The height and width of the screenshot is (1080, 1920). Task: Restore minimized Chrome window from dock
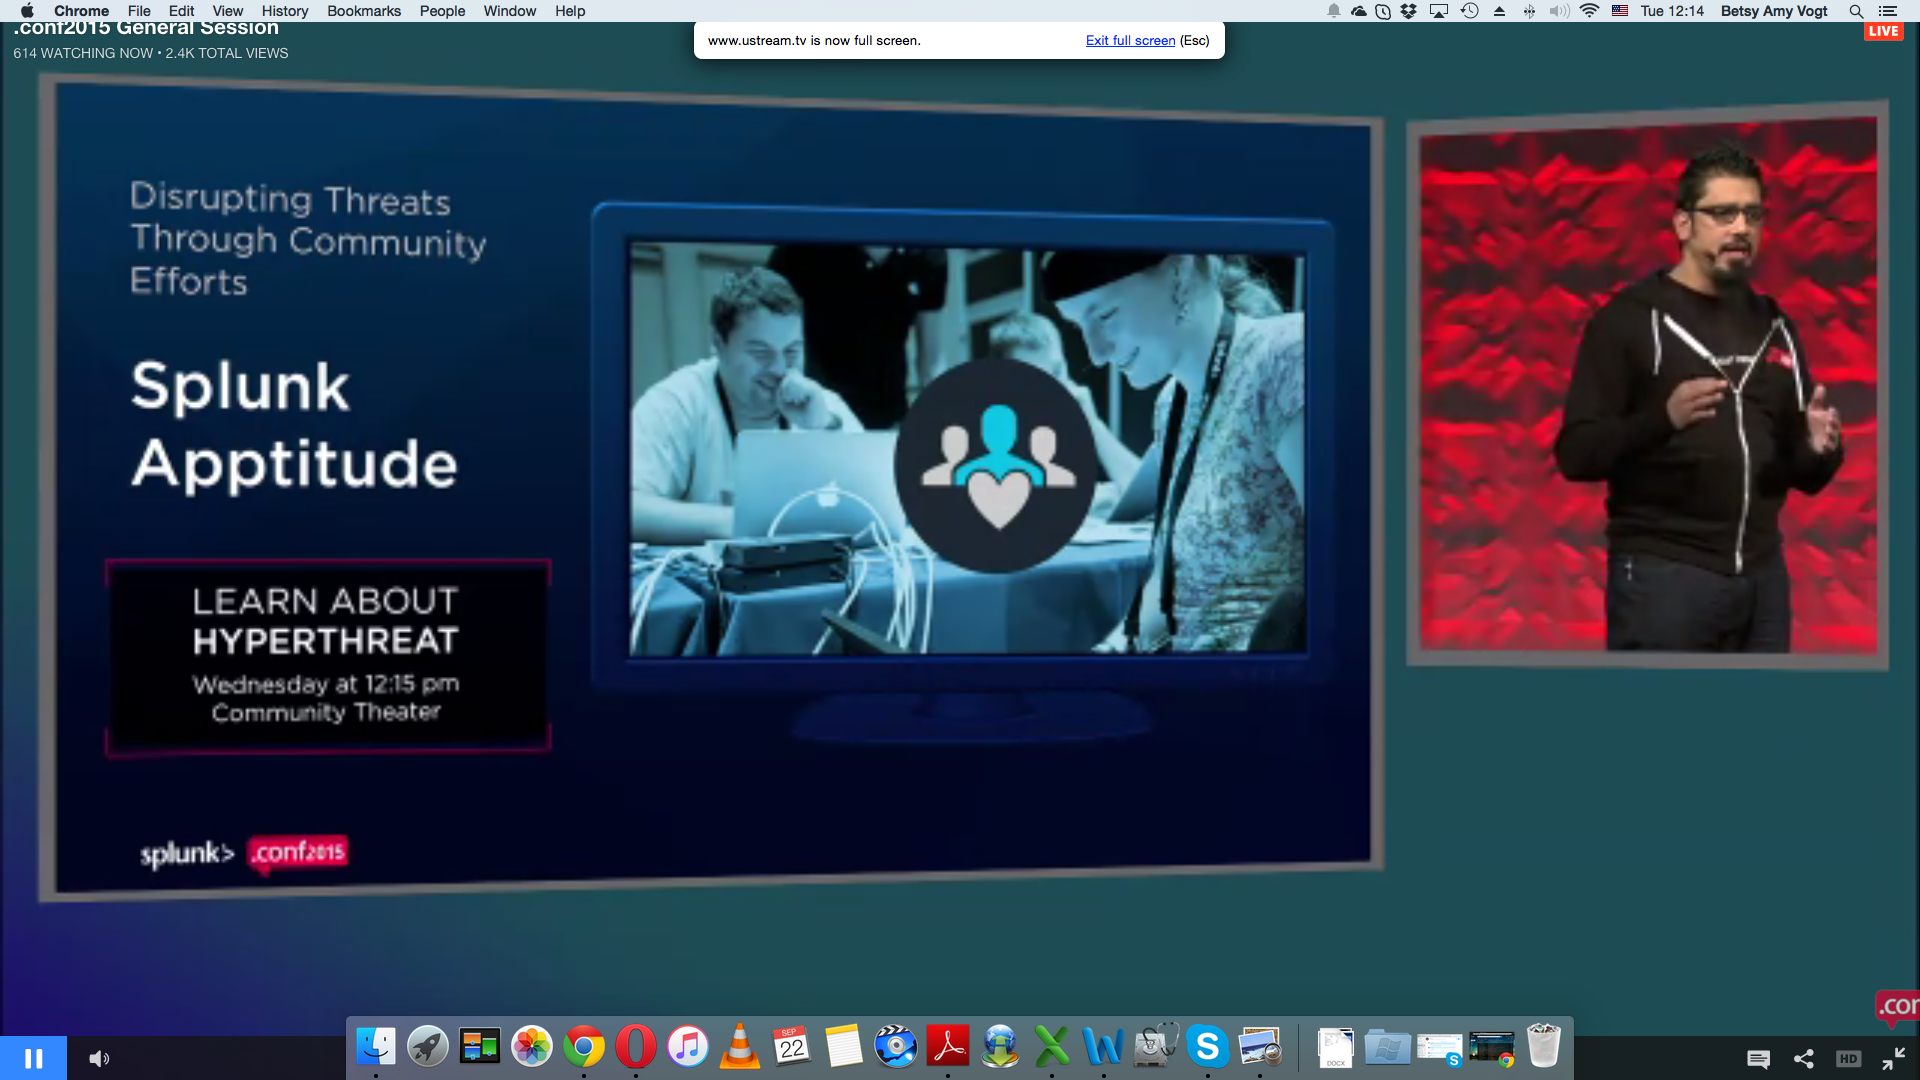click(1491, 1049)
